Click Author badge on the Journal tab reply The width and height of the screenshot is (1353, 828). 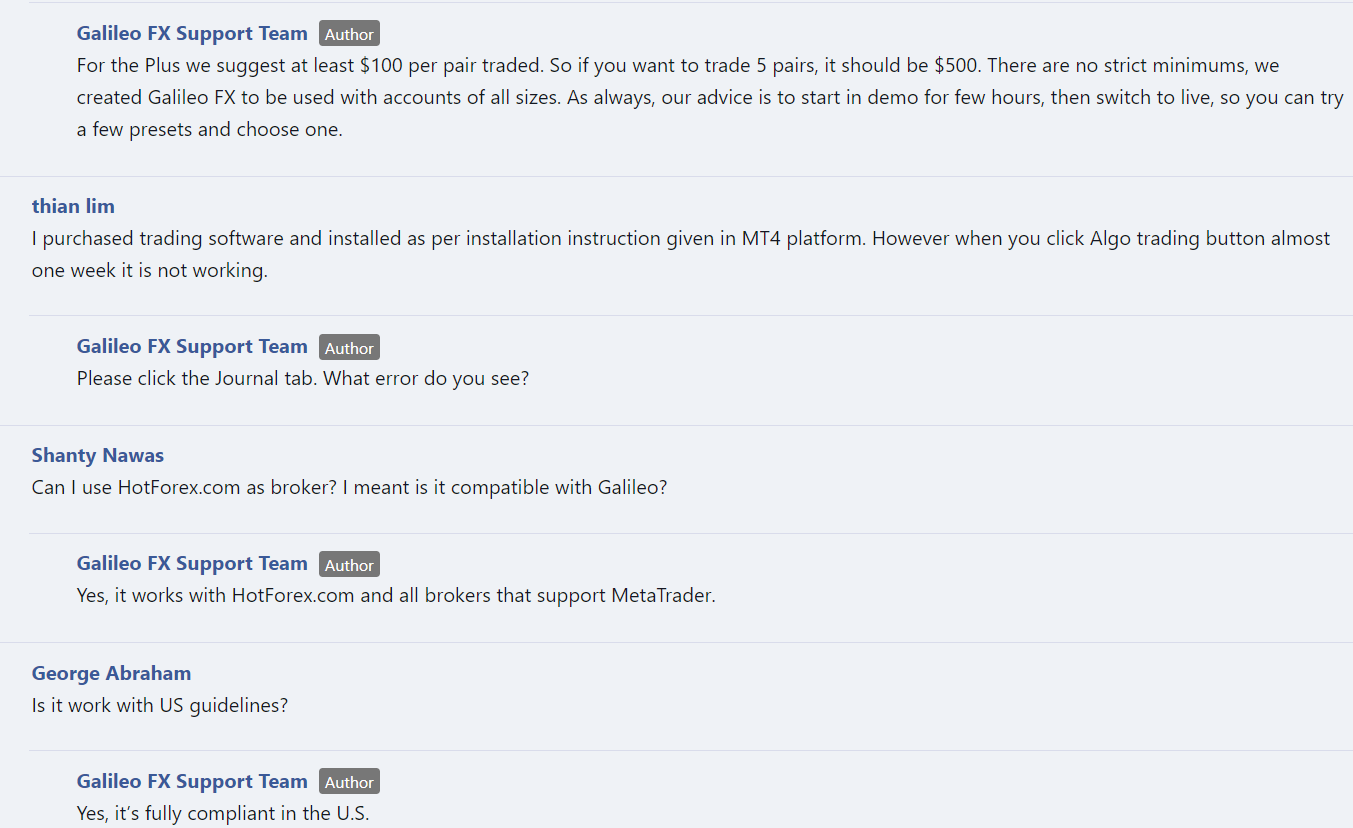pos(349,348)
